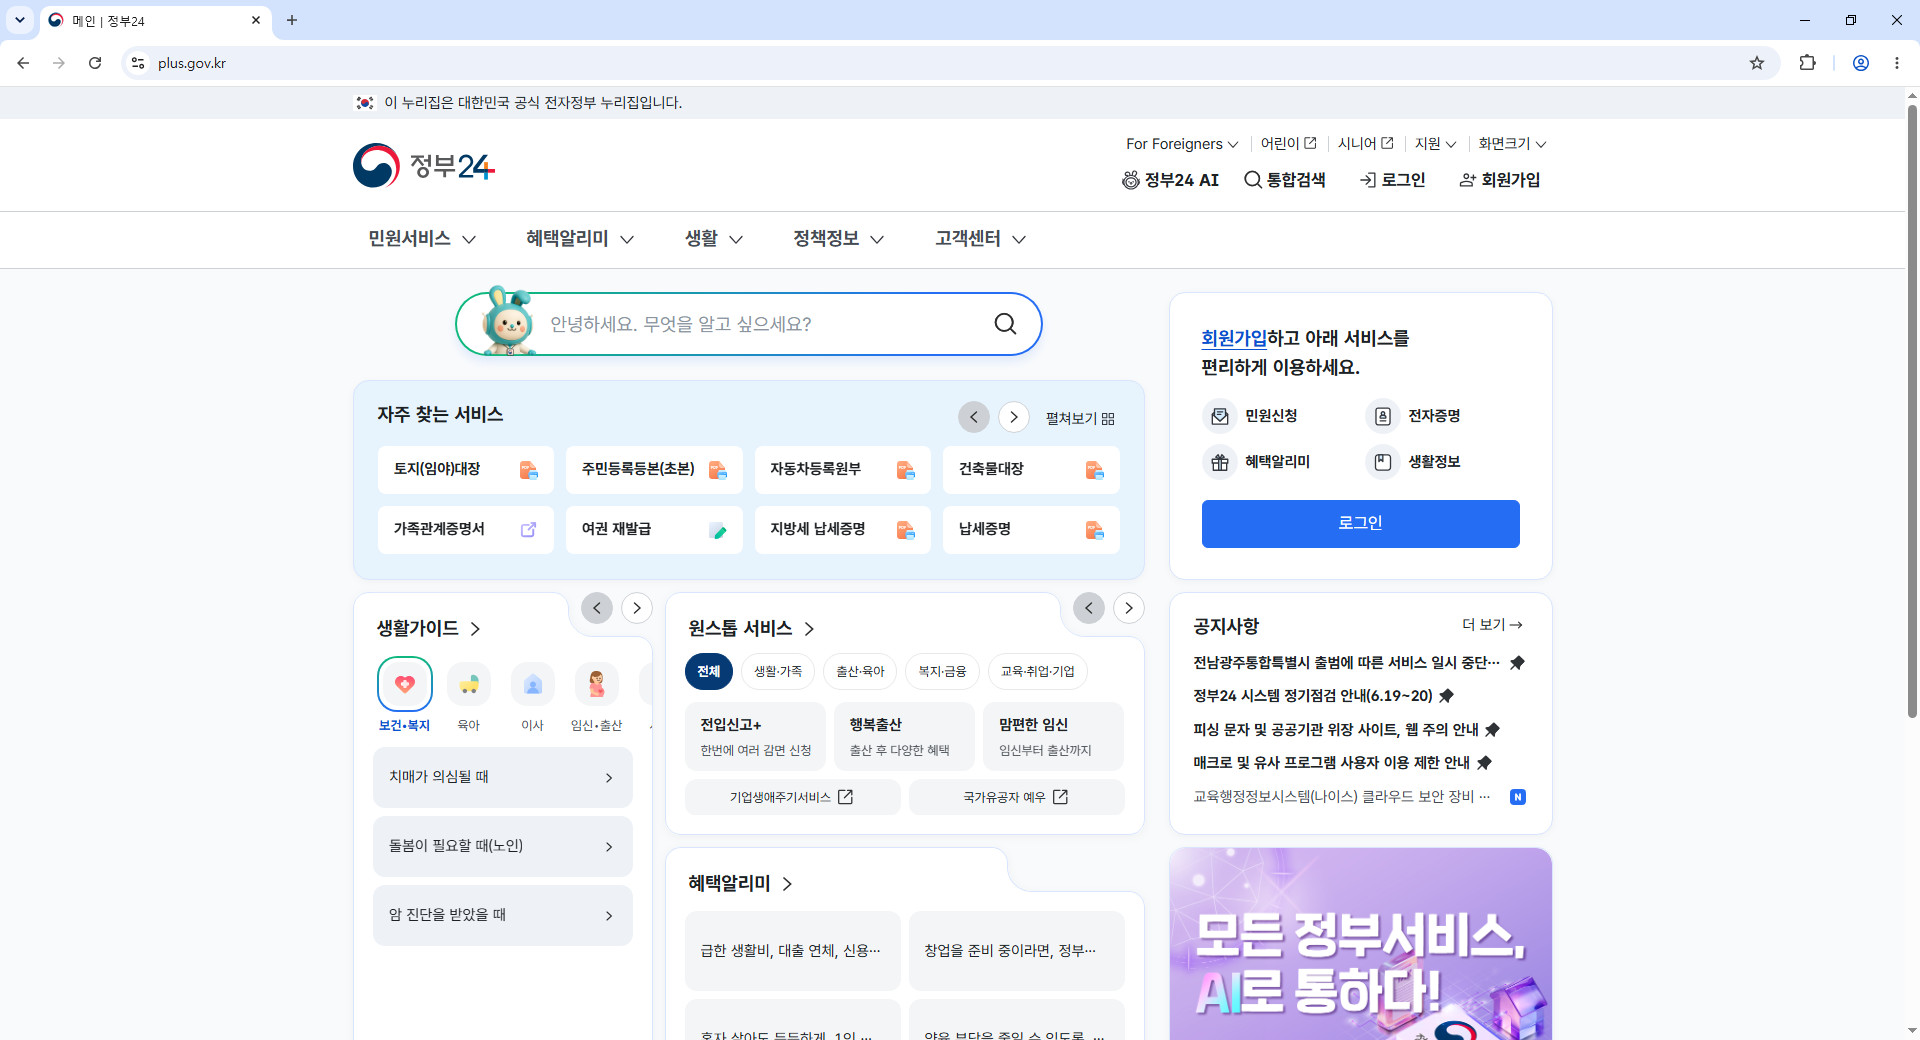Image resolution: width=1920 pixels, height=1040 pixels.
Task: Open 여권 재발급 service
Action: (x=654, y=530)
